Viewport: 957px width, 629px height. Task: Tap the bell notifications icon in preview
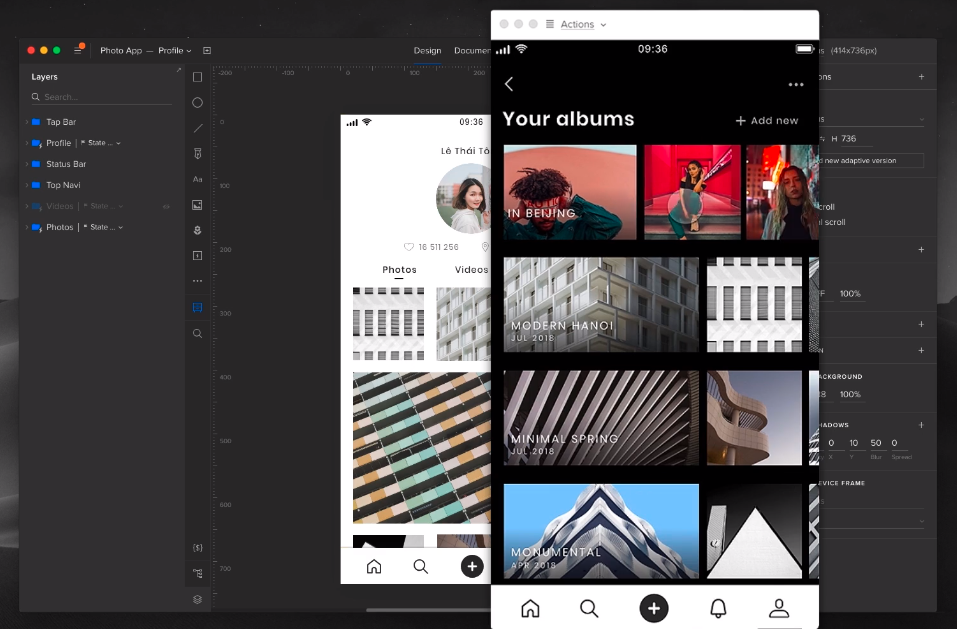tap(717, 608)
